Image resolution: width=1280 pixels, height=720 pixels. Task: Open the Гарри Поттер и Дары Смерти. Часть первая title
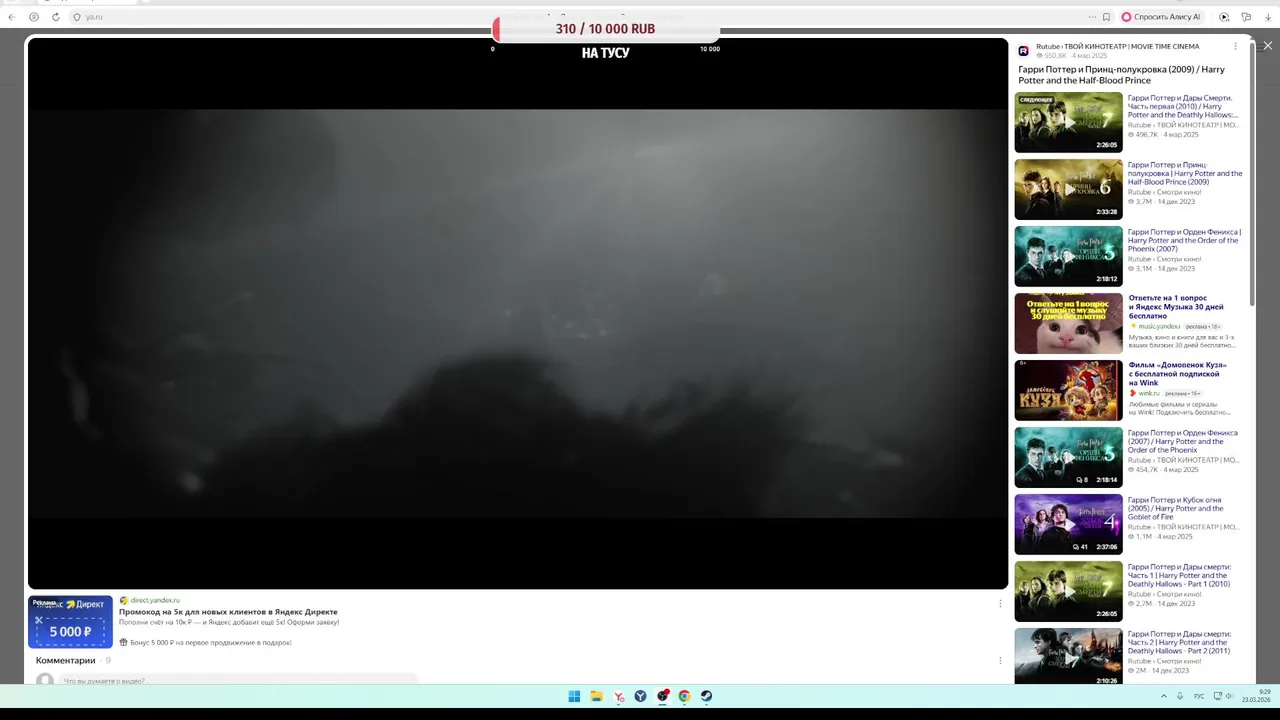click(x=1184, y=106)
